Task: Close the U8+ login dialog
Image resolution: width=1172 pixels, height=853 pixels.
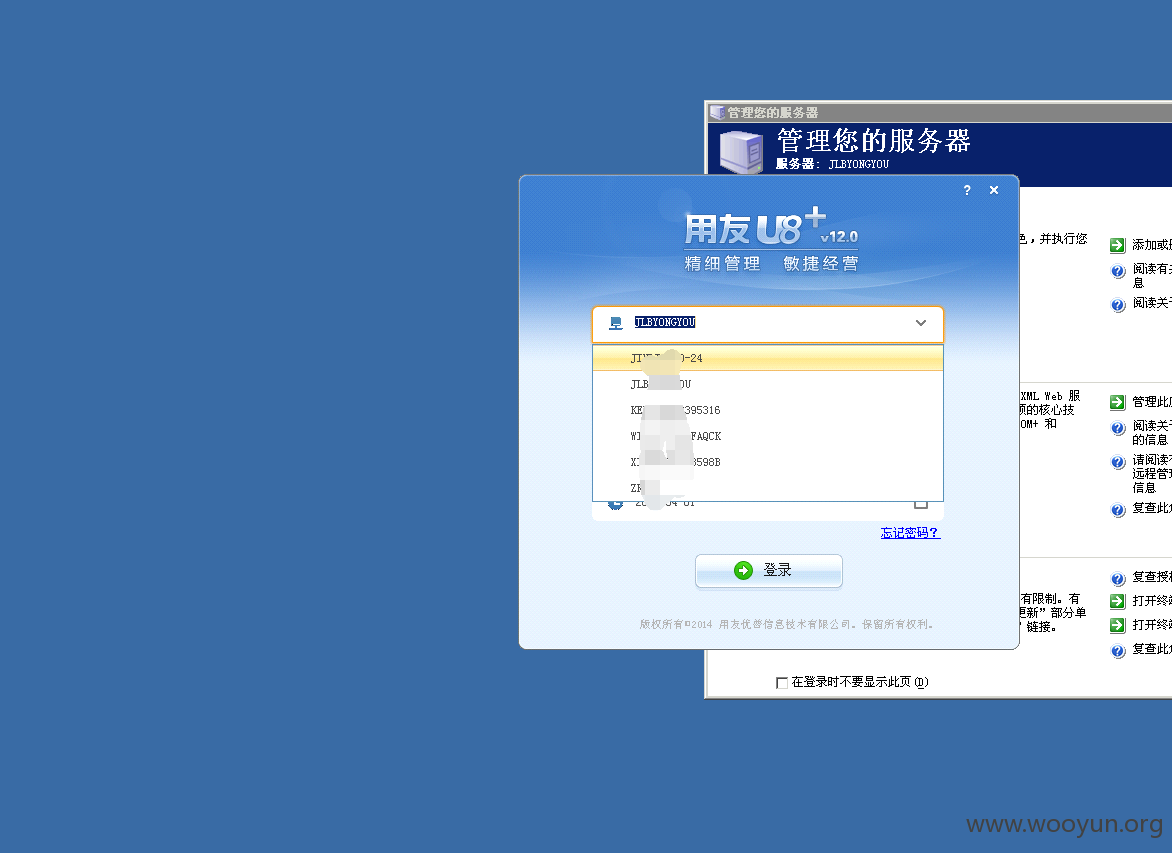Action: pyautogui.click(x=993, y=190)
